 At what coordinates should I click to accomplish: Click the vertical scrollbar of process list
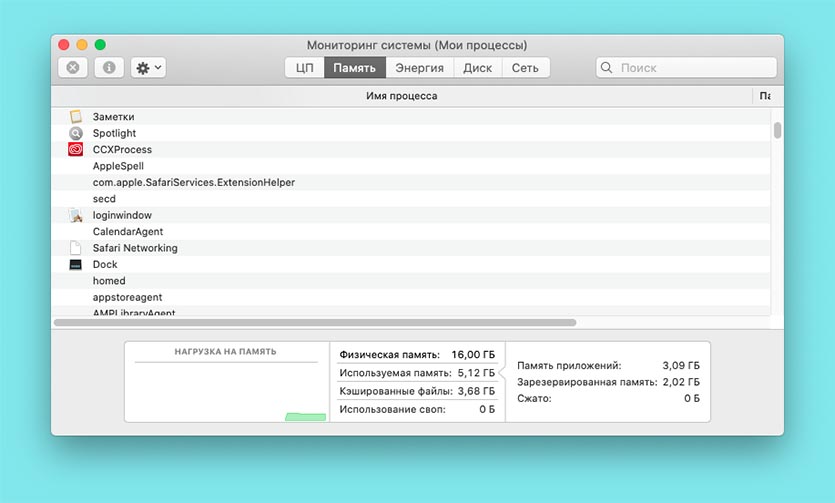pyautogui.click(x=777, y=130)
